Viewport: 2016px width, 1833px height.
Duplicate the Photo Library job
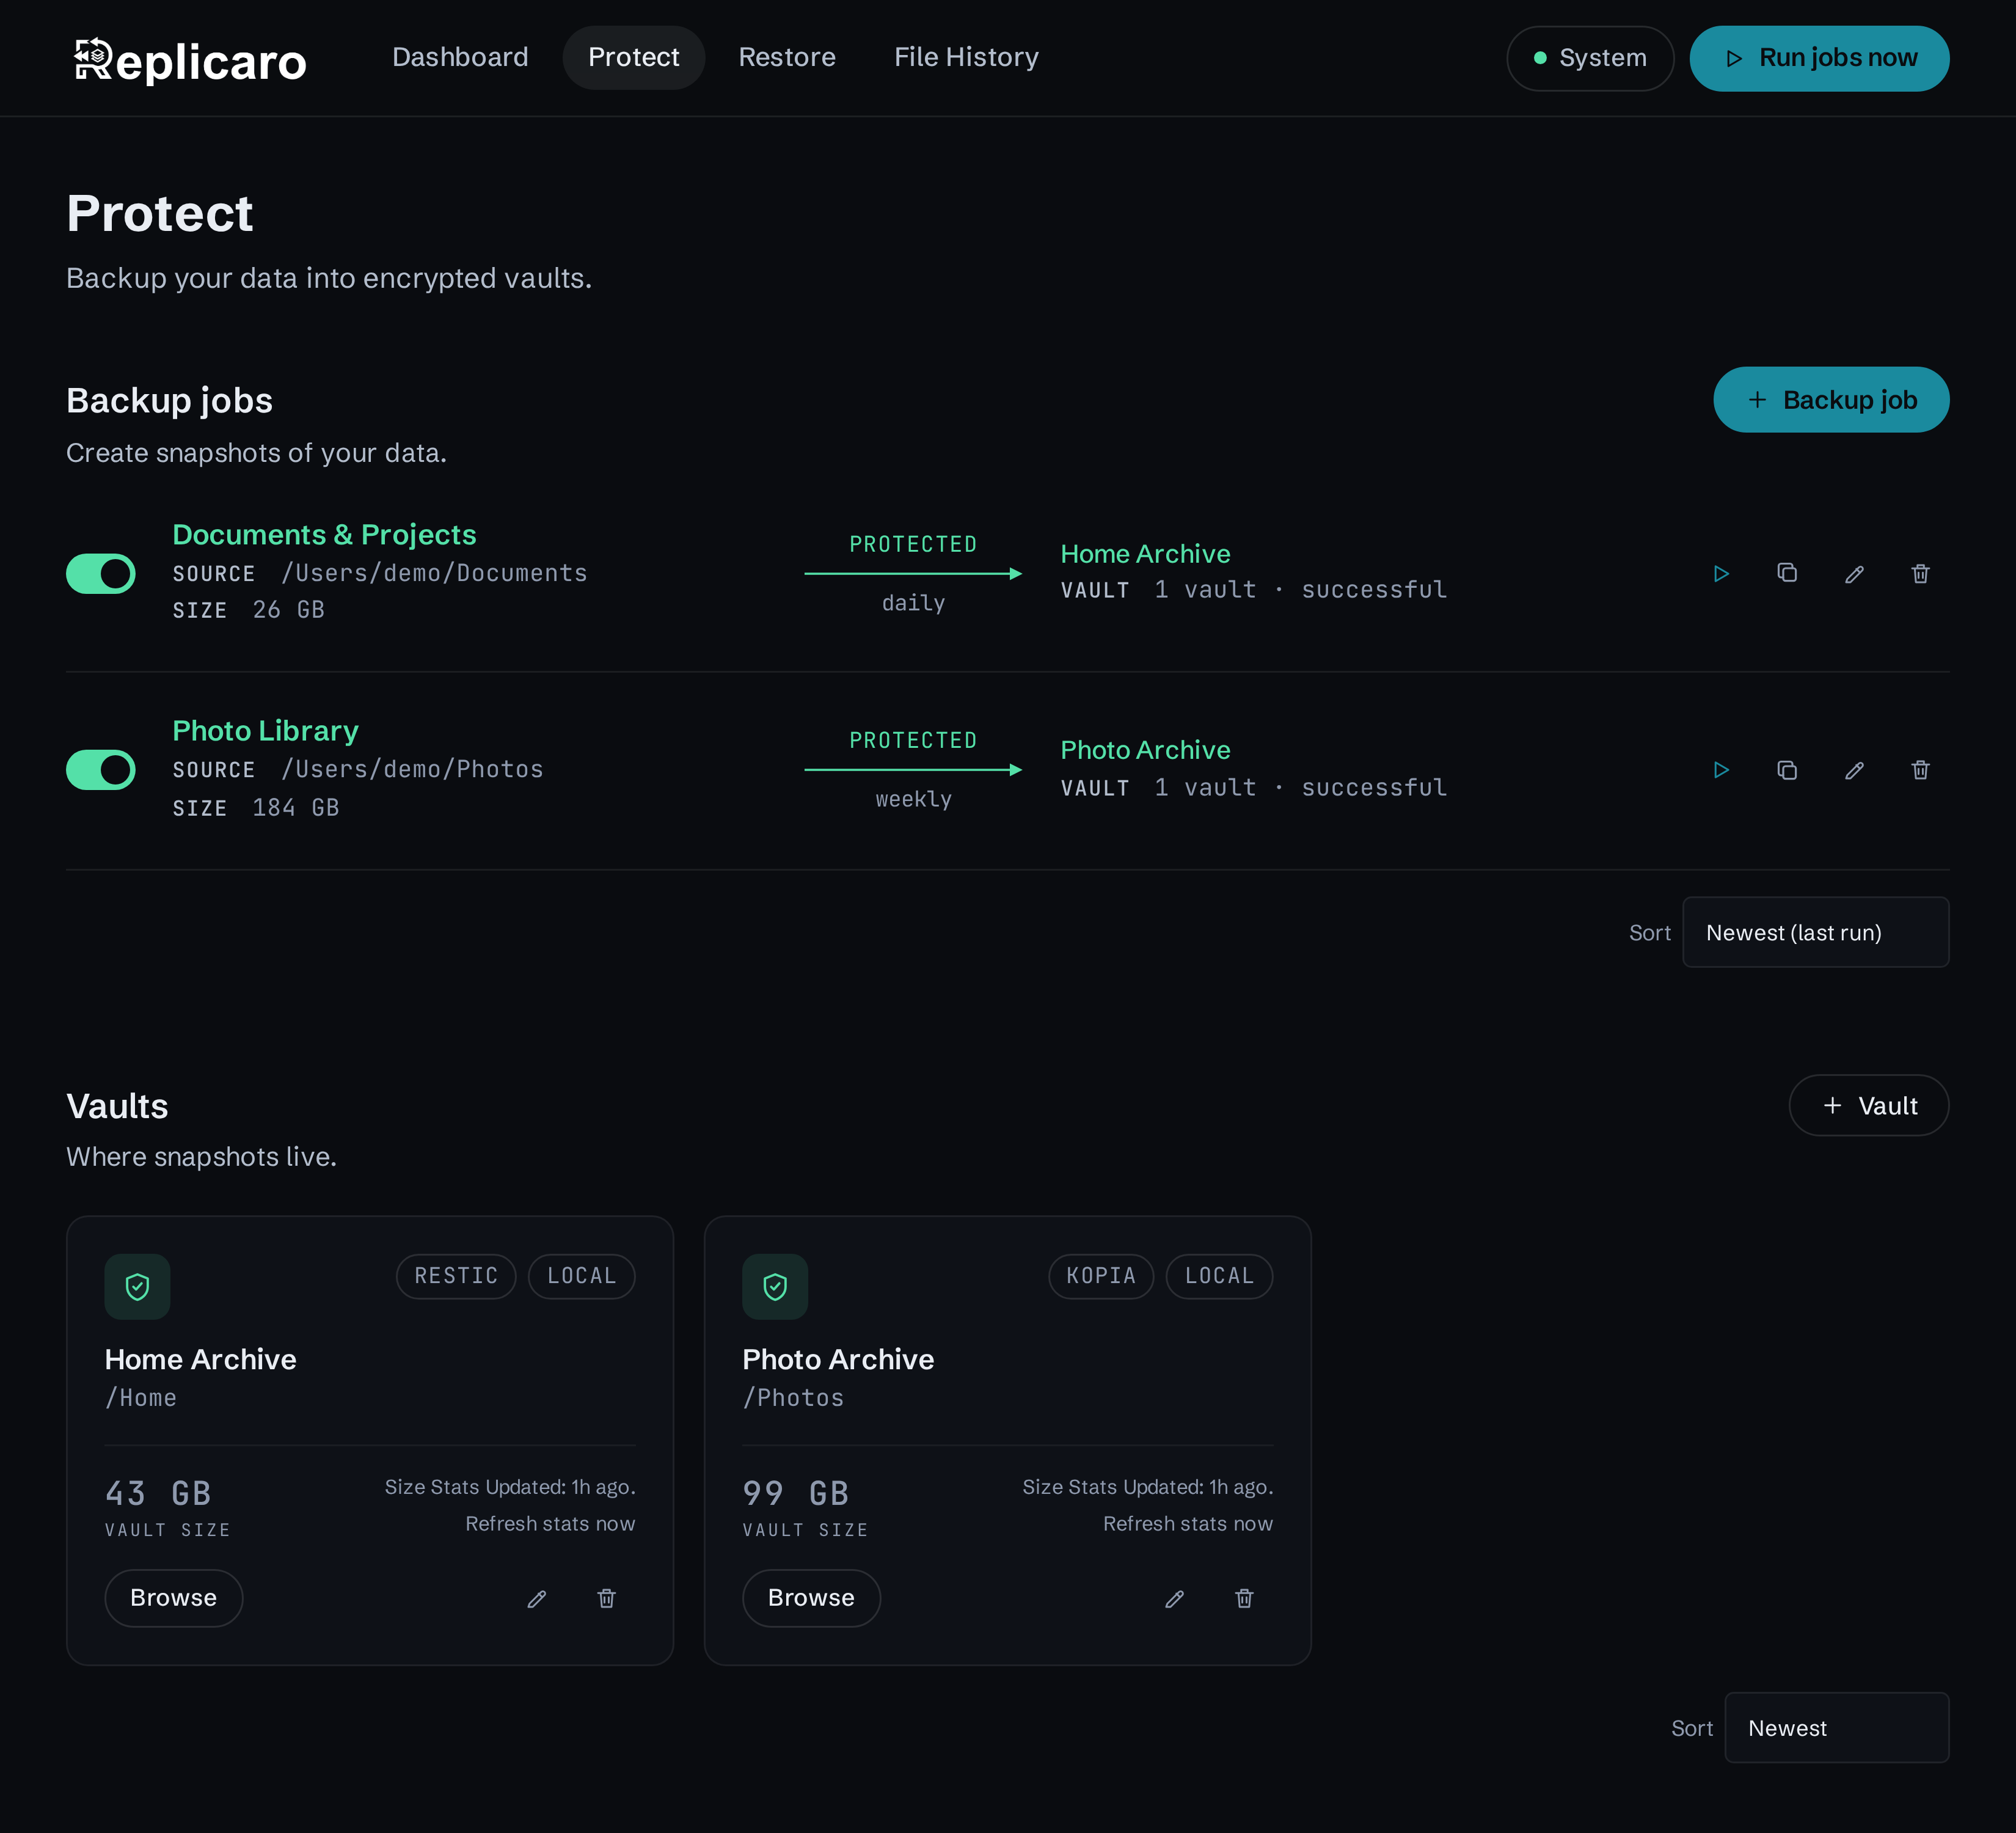coord(1787,770)
